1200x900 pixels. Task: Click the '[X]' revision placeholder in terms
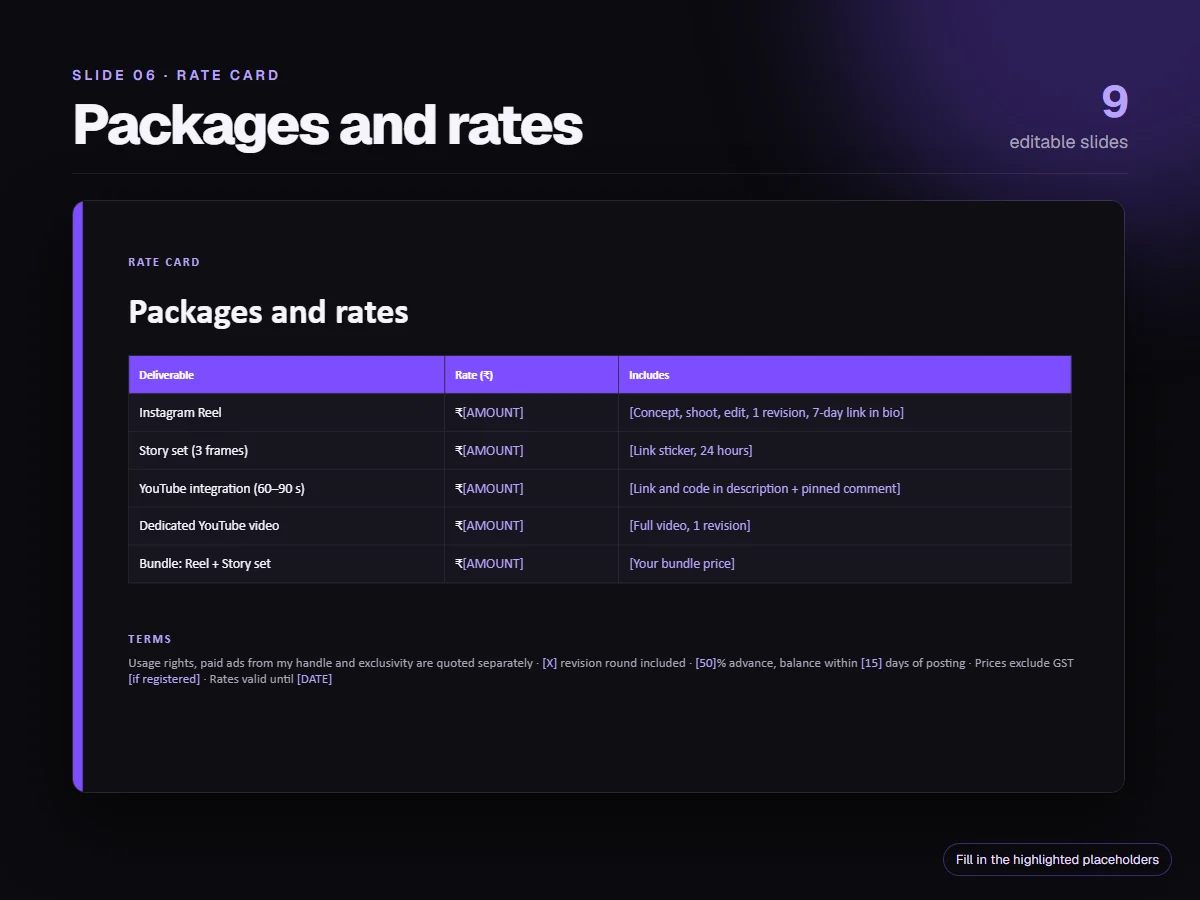pyautogui.click(x=550, y=663)
